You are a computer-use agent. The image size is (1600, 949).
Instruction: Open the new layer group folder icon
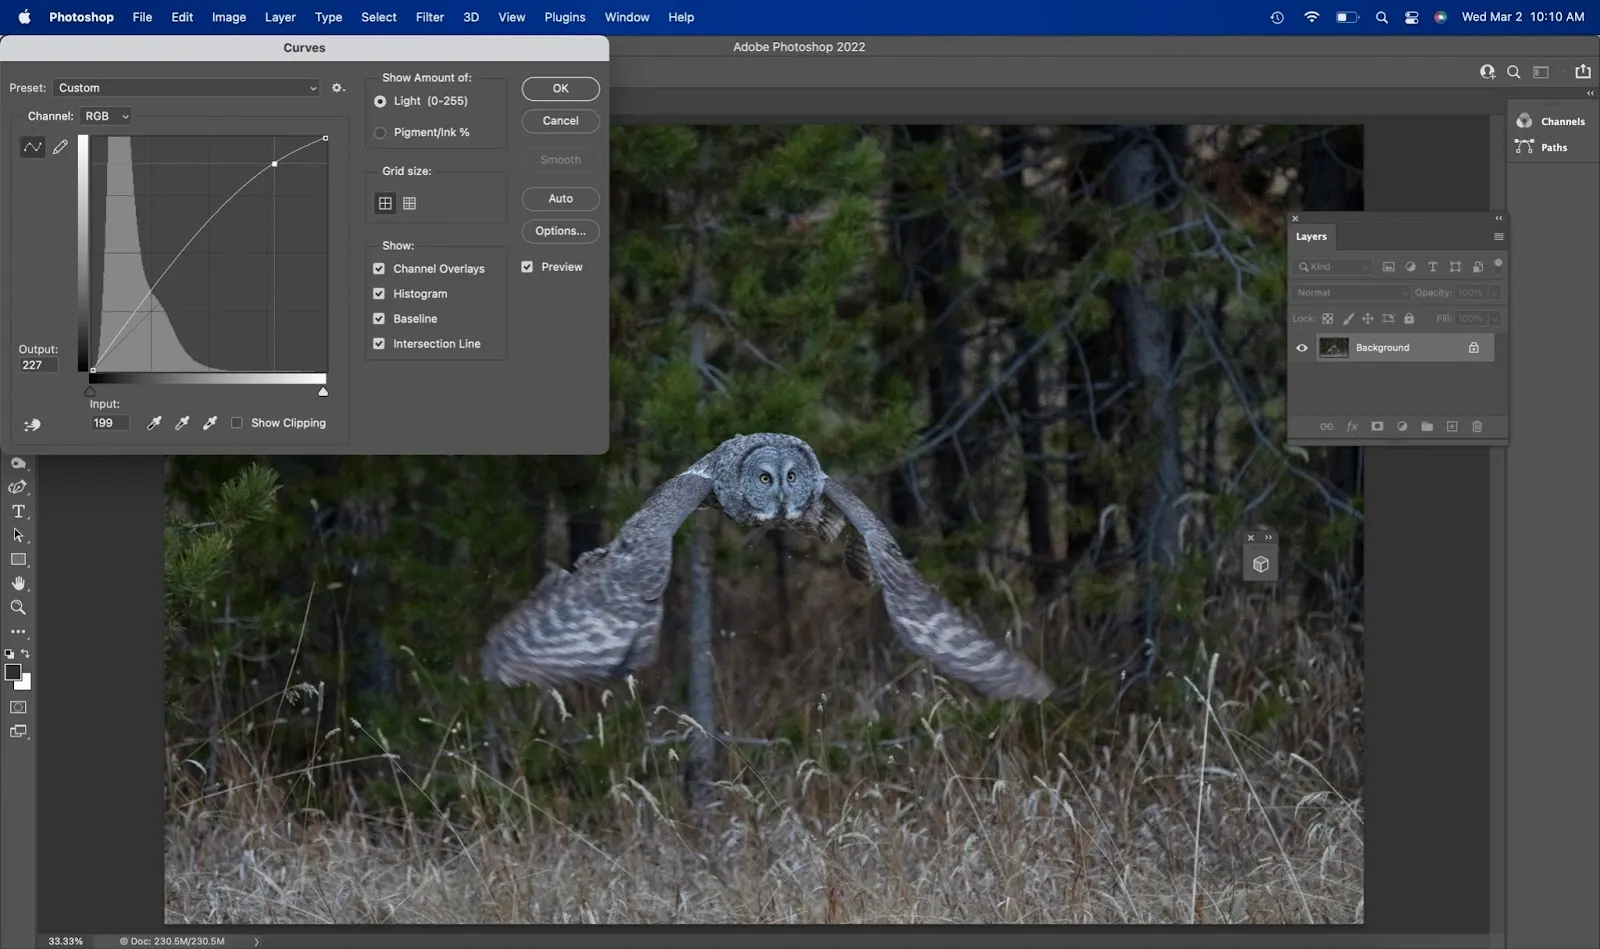(1427, 426)
